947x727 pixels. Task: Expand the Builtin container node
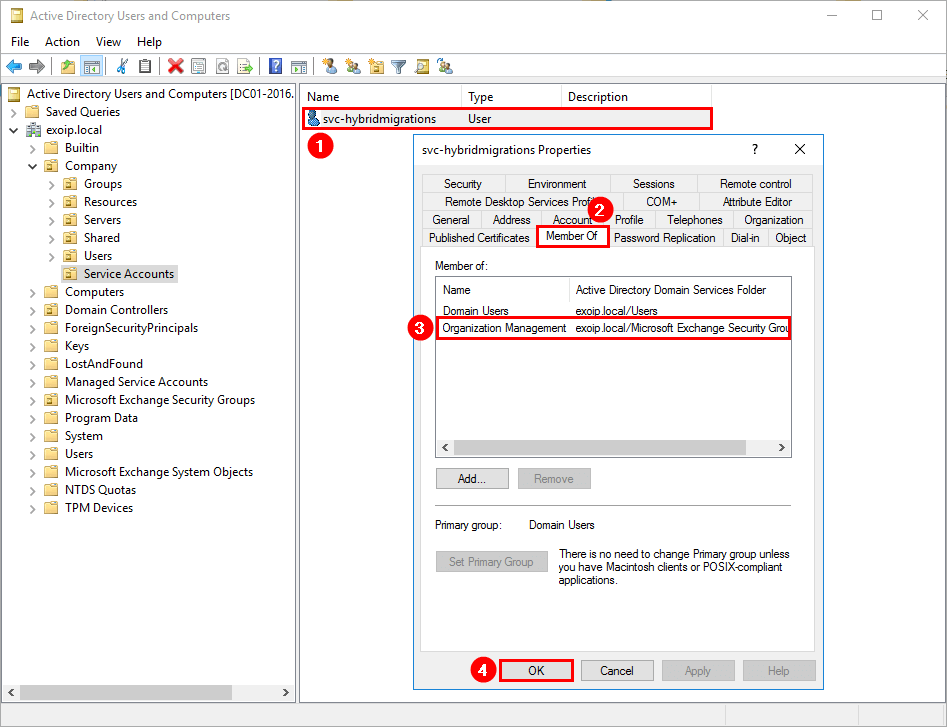pos(33,149)
